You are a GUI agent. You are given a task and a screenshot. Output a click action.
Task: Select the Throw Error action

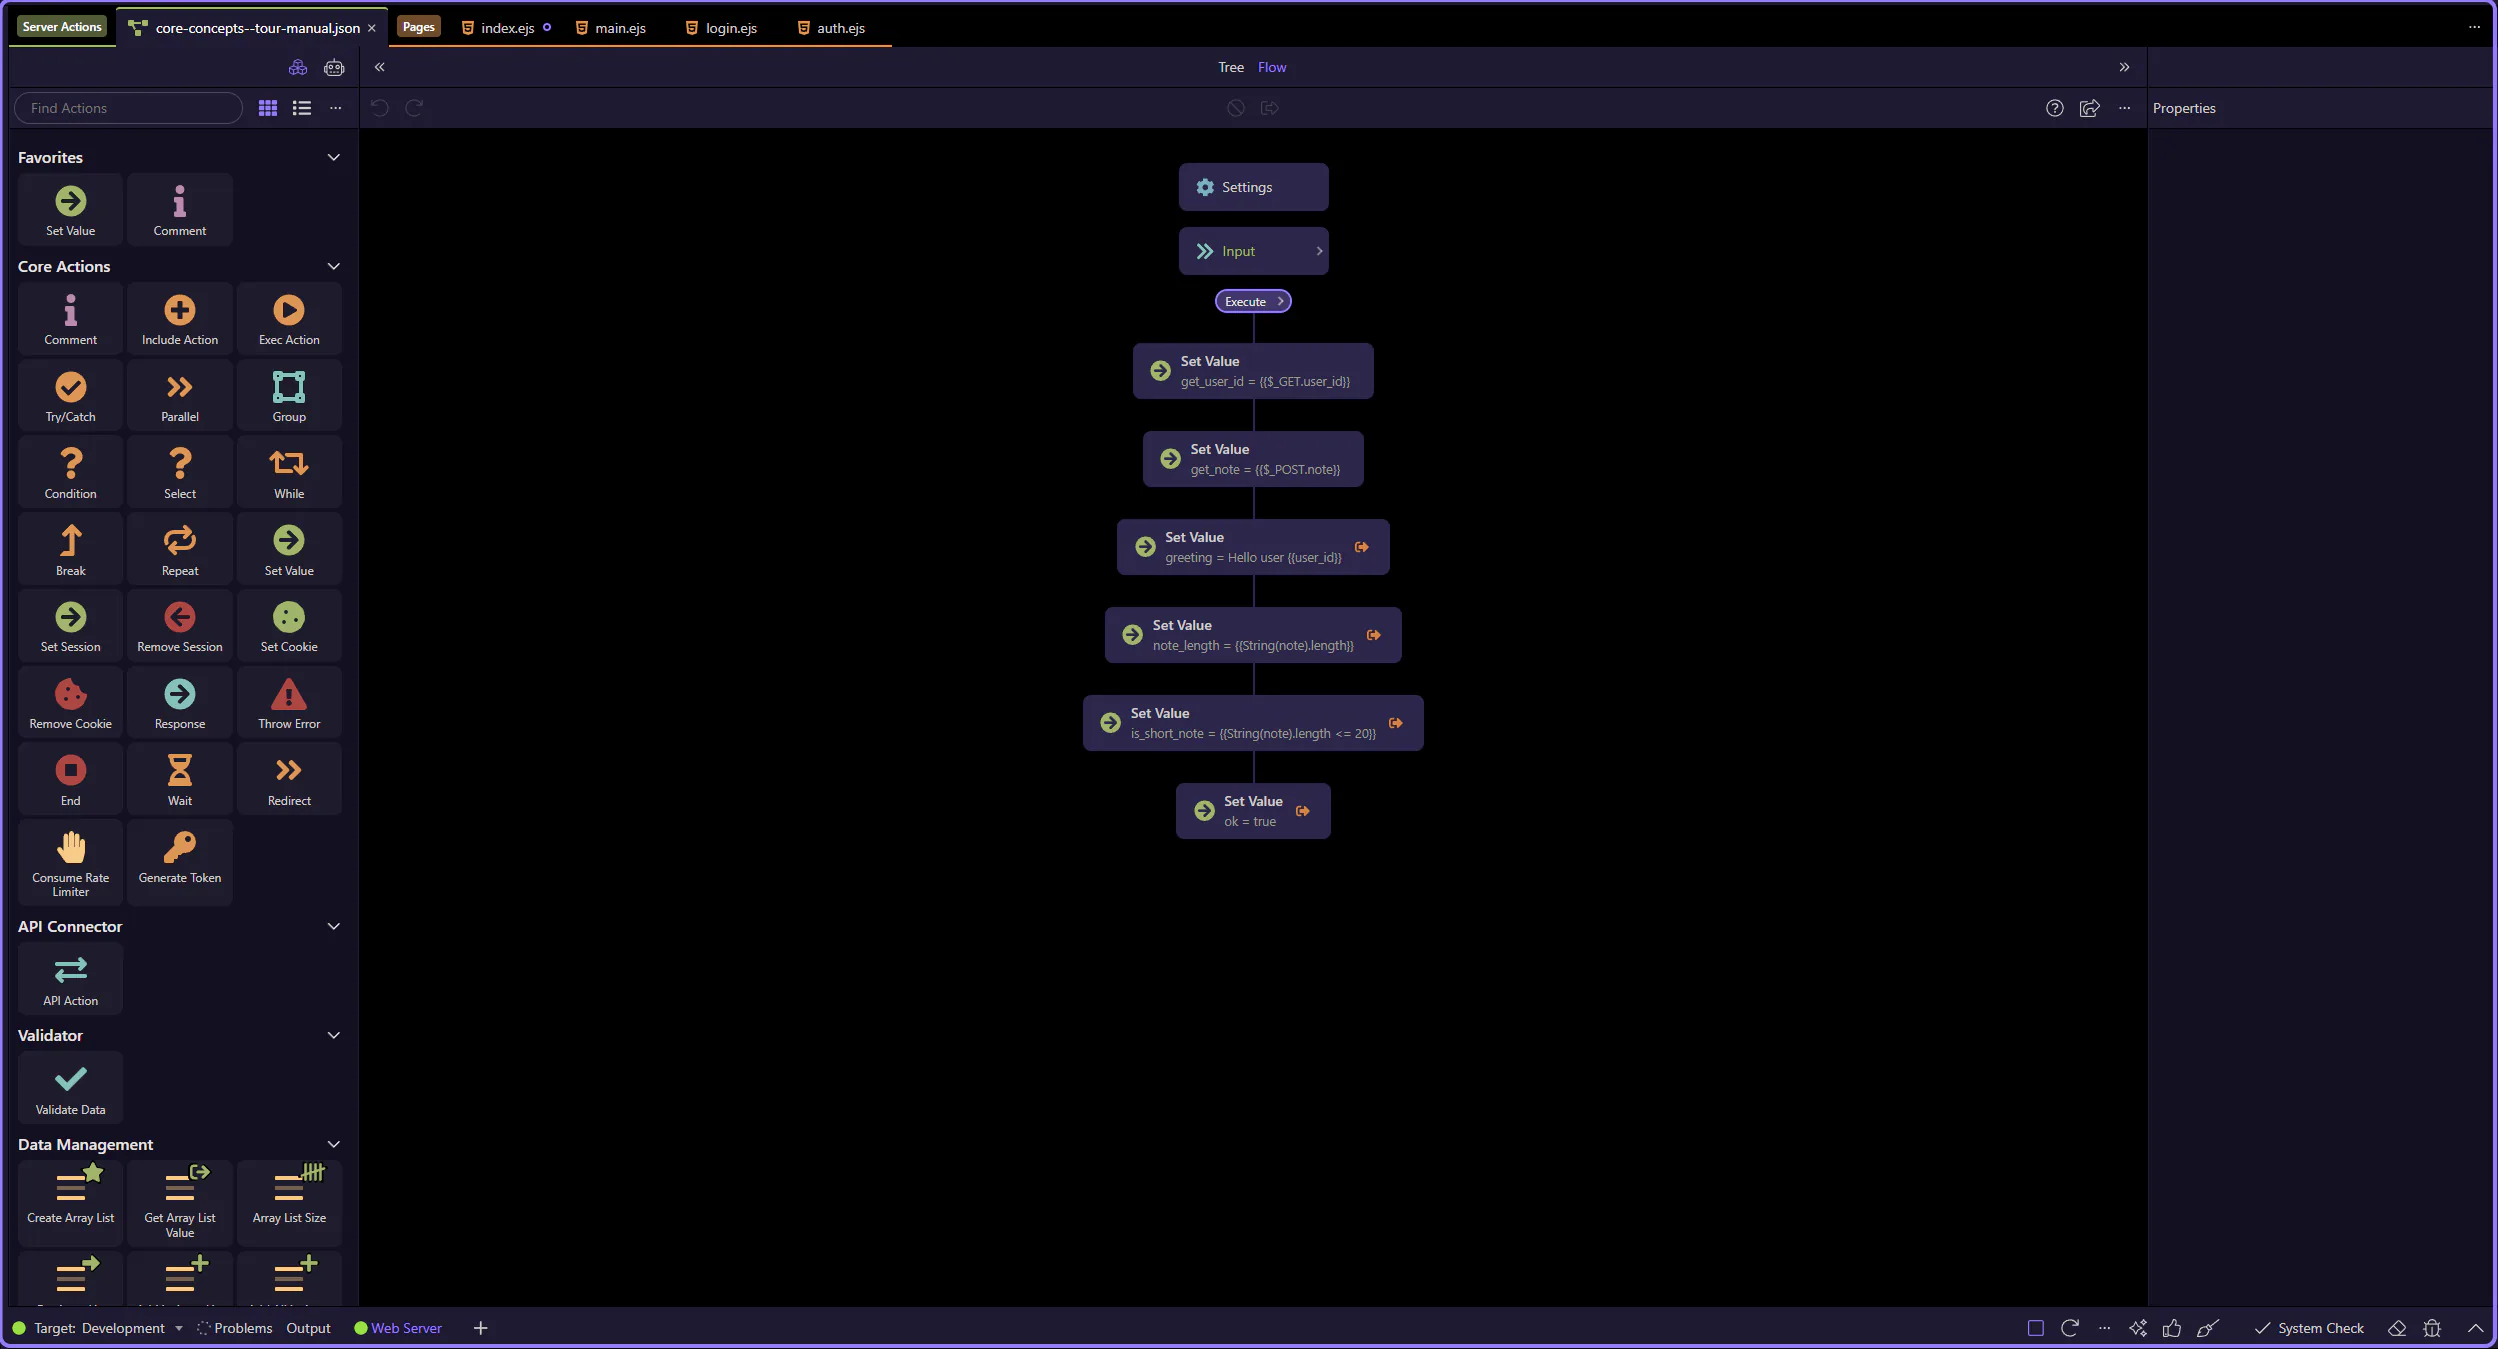(289, 703)
